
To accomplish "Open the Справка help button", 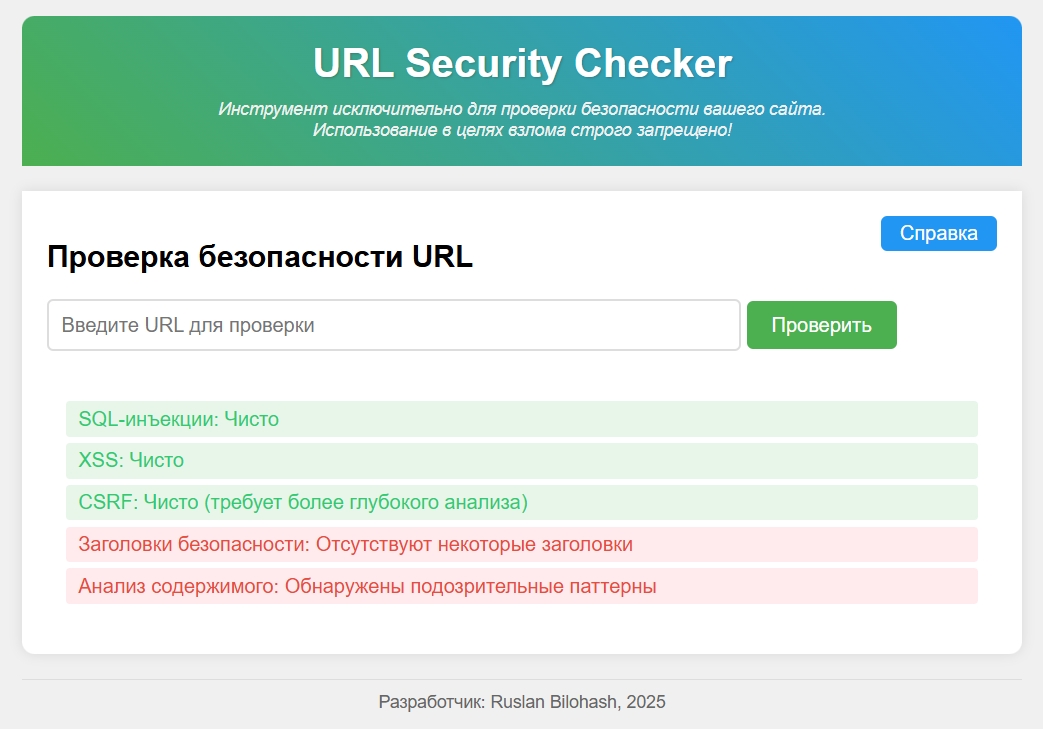I will click(938, 233).
